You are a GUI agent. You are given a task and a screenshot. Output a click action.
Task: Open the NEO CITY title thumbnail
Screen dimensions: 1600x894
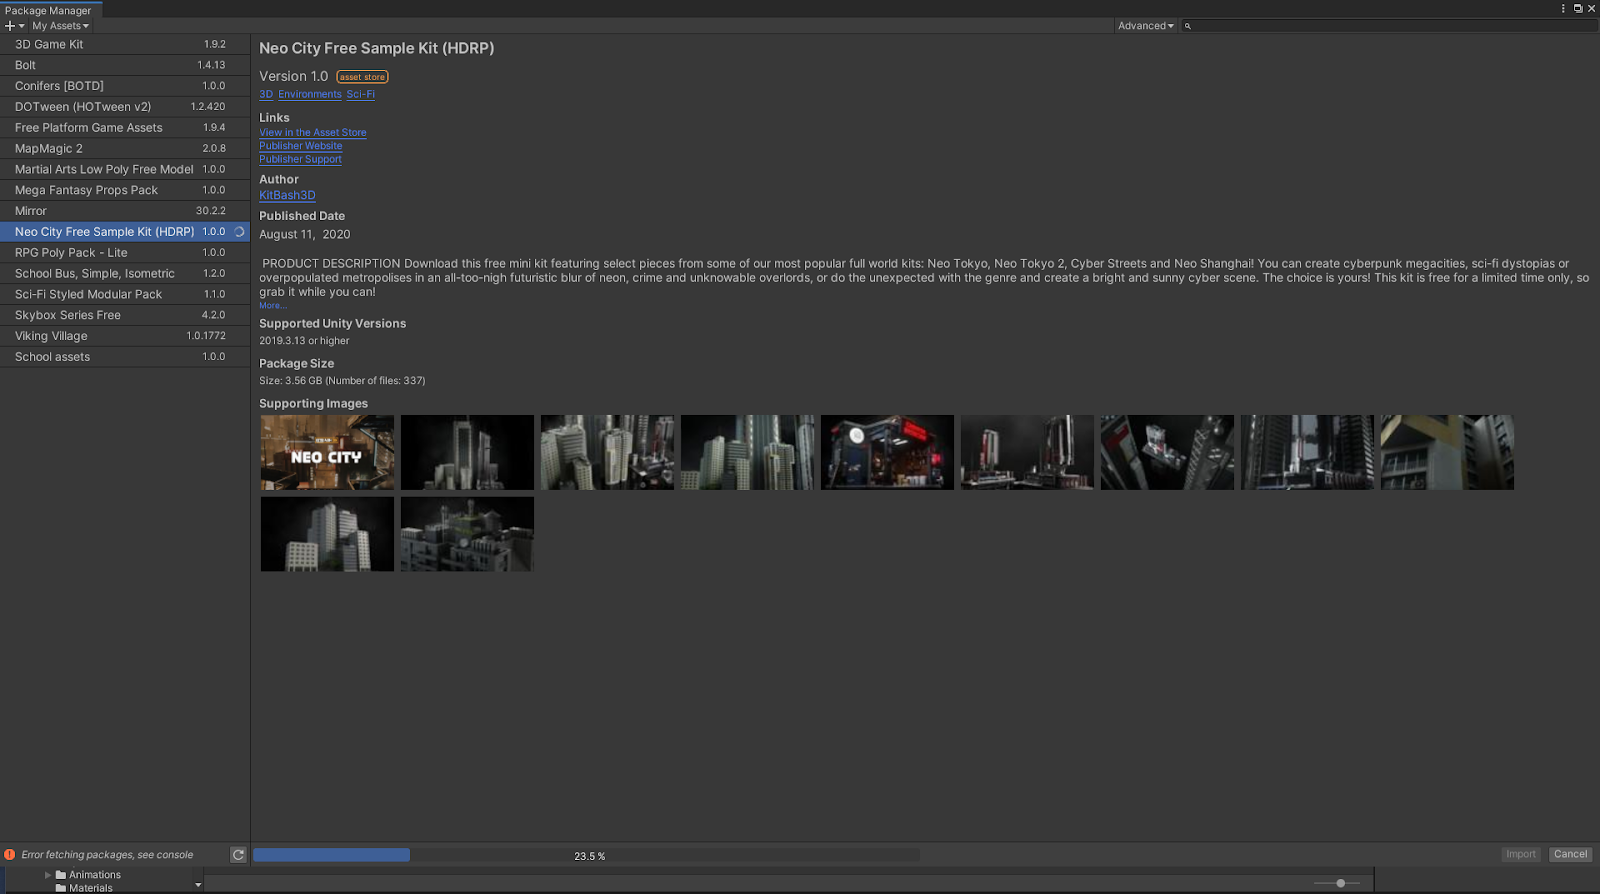click(327, 453)
